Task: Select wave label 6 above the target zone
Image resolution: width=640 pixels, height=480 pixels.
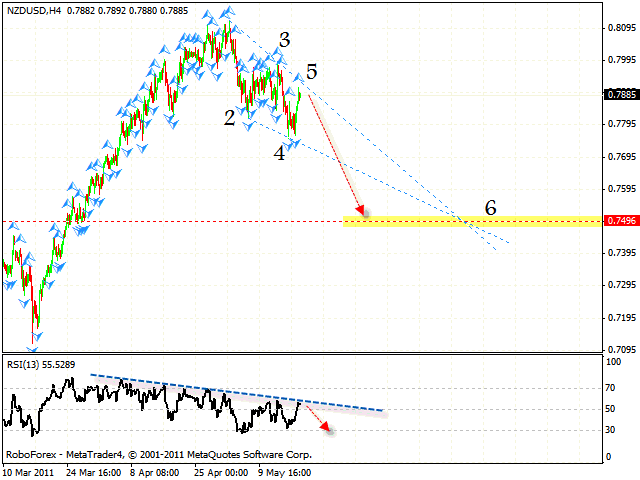Action: pos(490,207)
